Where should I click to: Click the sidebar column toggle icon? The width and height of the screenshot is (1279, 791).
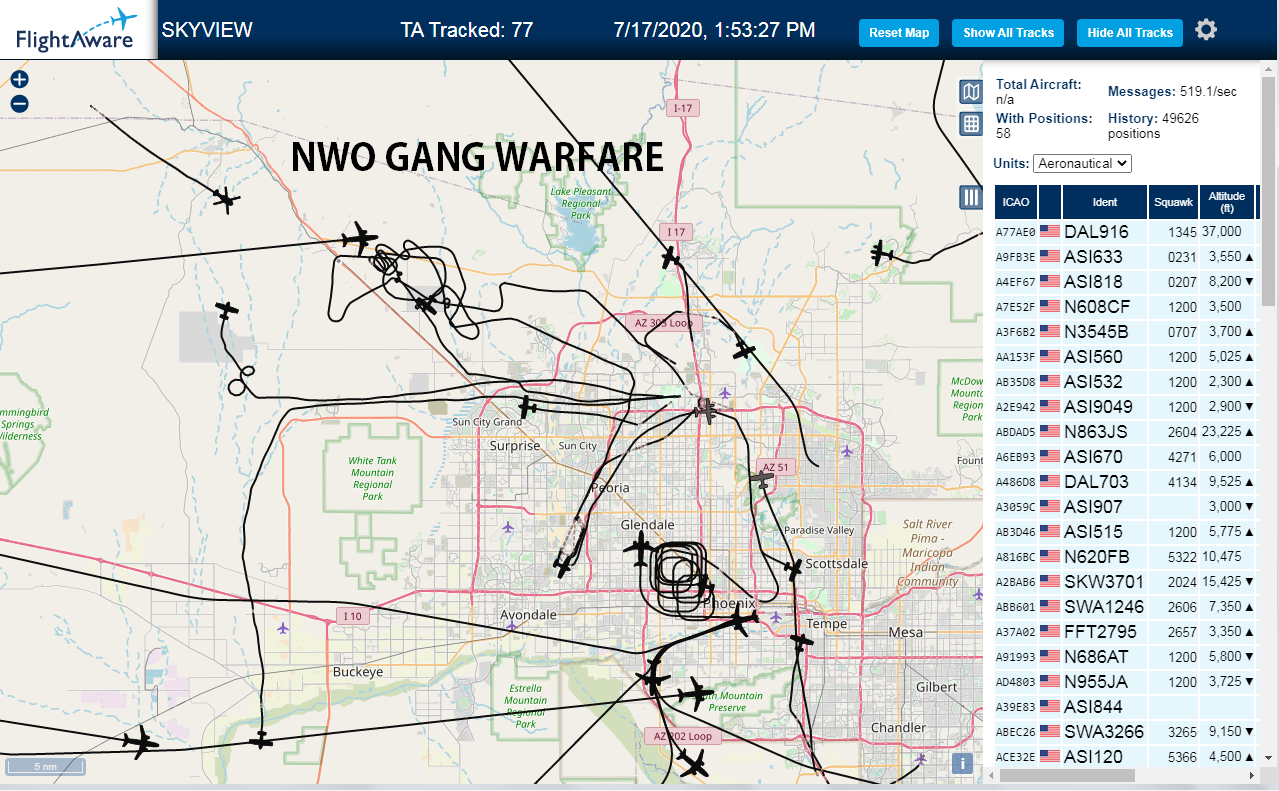click(x=971, y=197)
